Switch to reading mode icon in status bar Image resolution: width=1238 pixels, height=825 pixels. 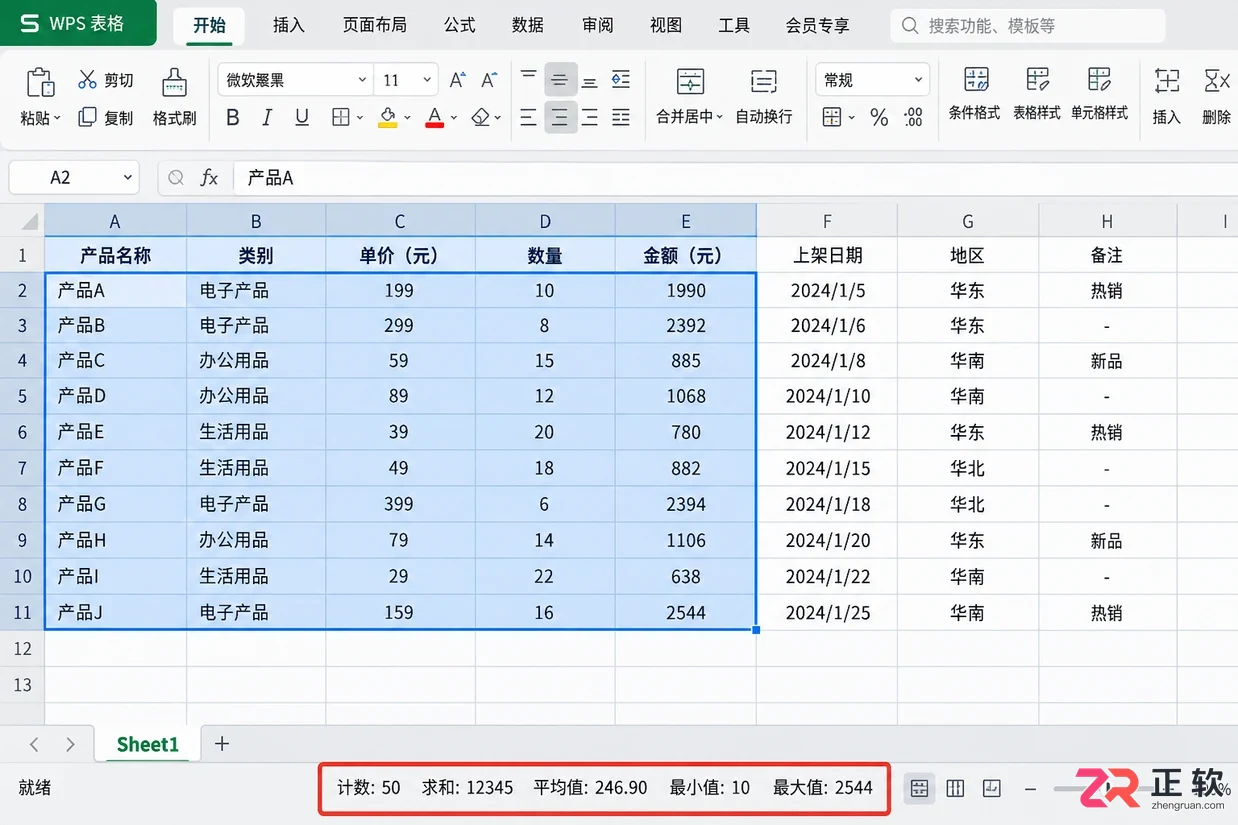tap(991, 788)
